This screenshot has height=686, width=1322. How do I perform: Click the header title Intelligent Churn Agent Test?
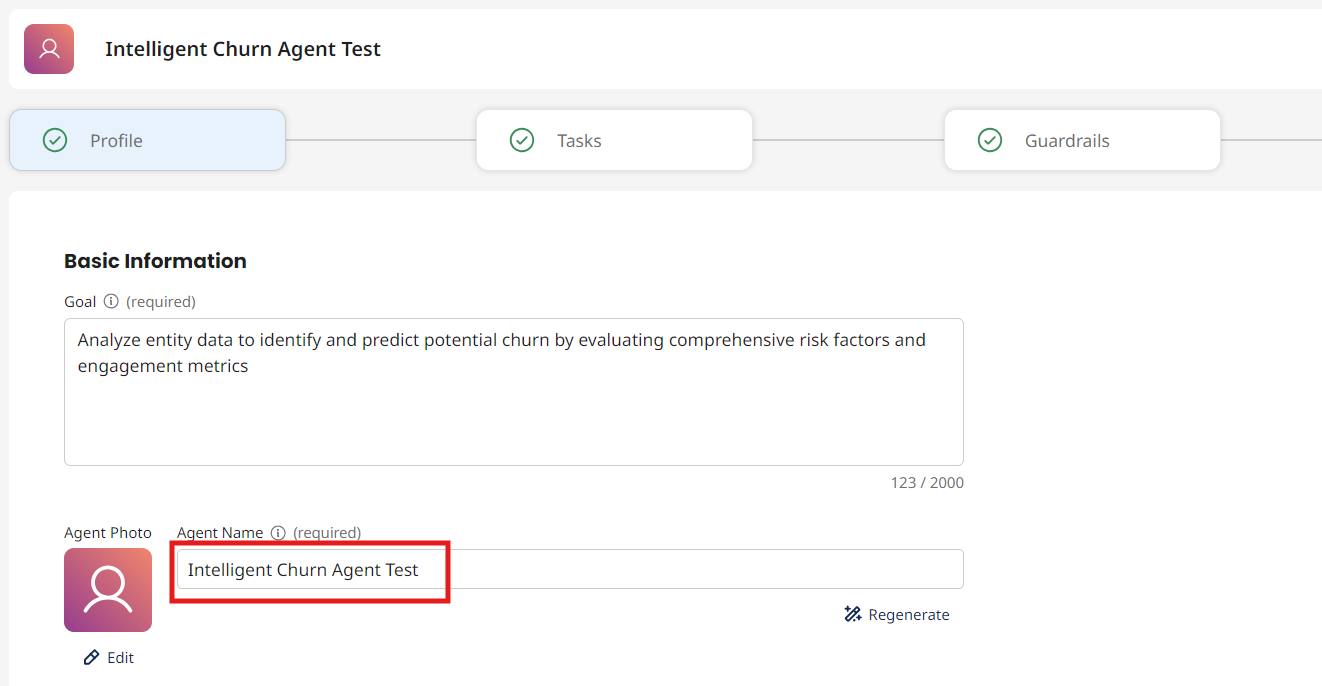coord(243,49)
